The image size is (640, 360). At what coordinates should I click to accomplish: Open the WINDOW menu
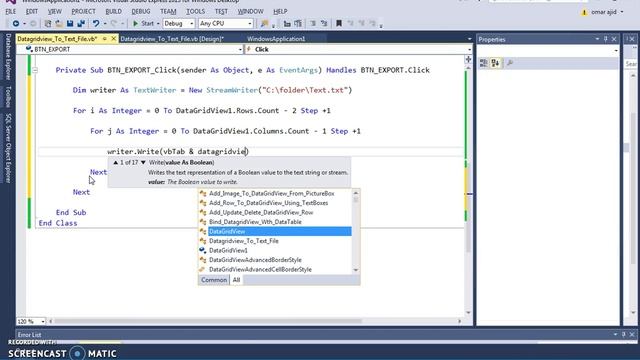pos(251,11)
